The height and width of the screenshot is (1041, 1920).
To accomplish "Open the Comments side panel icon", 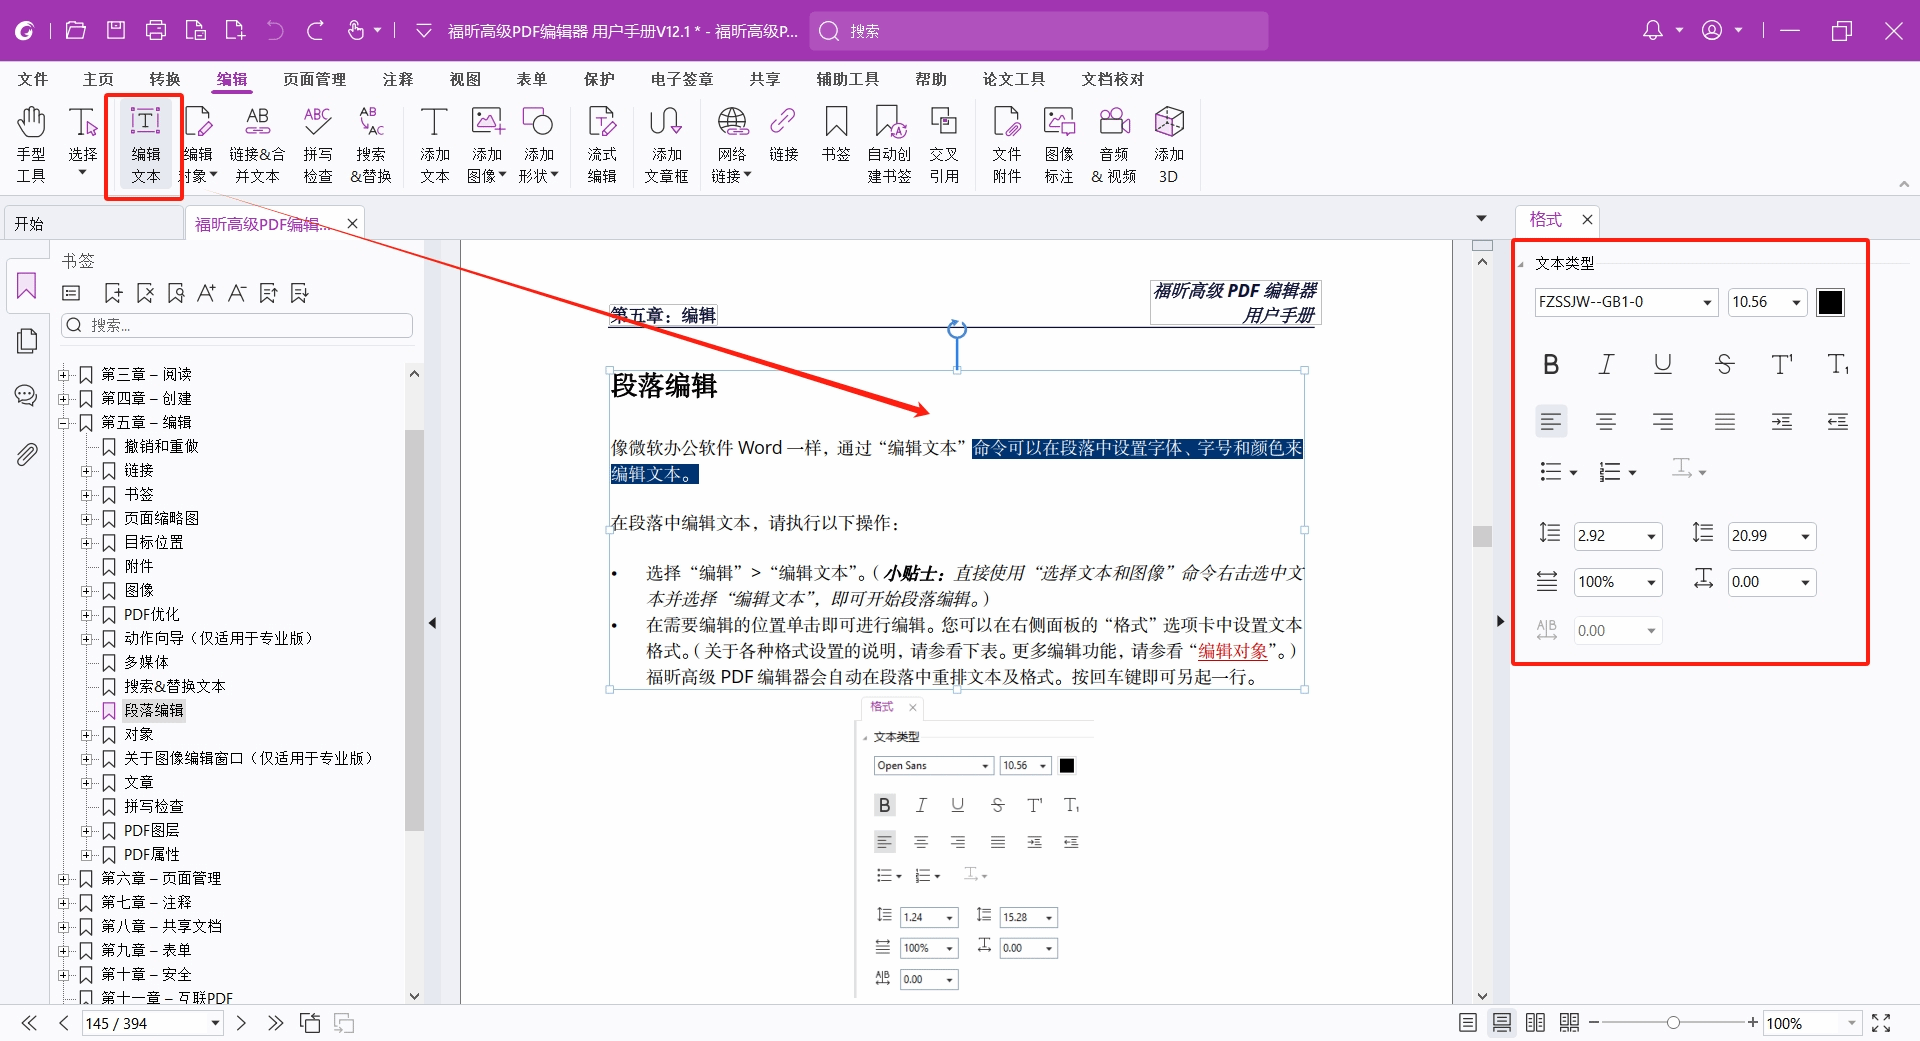I will [x=26, y=396].
